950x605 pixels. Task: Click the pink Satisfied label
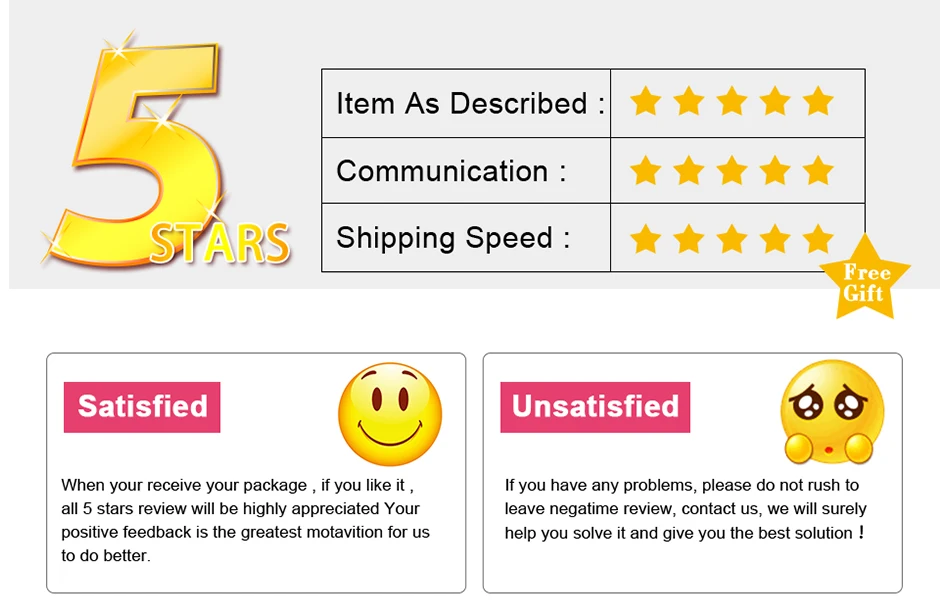point(142,407)
